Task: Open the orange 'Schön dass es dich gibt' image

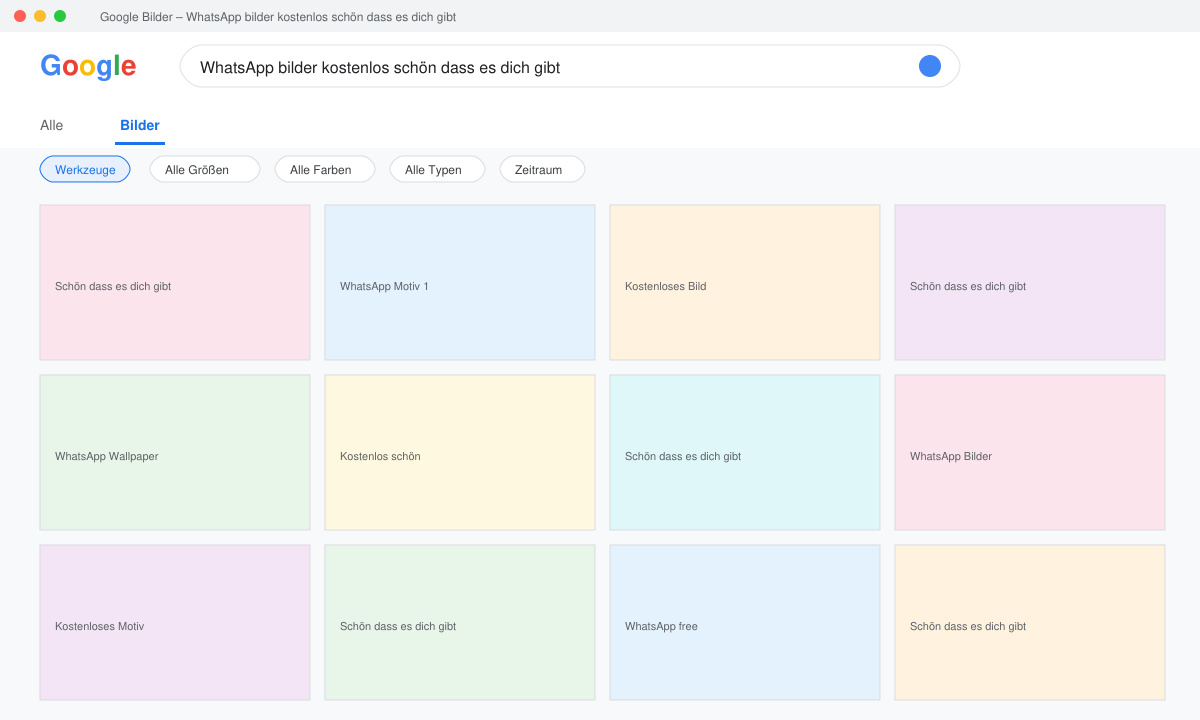Action: coord(1030,622)
